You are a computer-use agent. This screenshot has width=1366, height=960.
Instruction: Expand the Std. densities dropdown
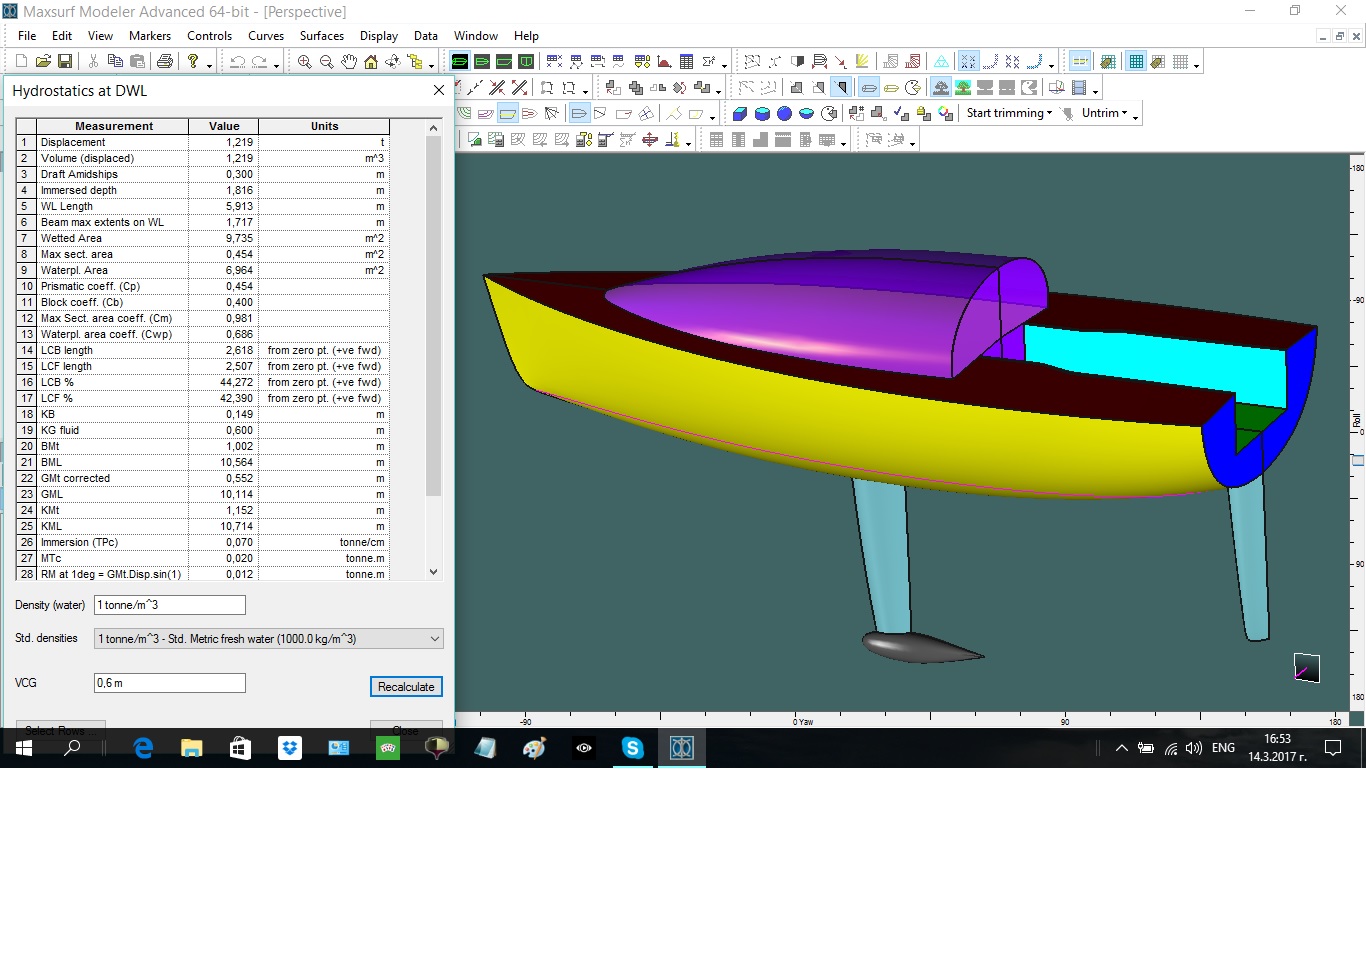click(x=434, y=639)
